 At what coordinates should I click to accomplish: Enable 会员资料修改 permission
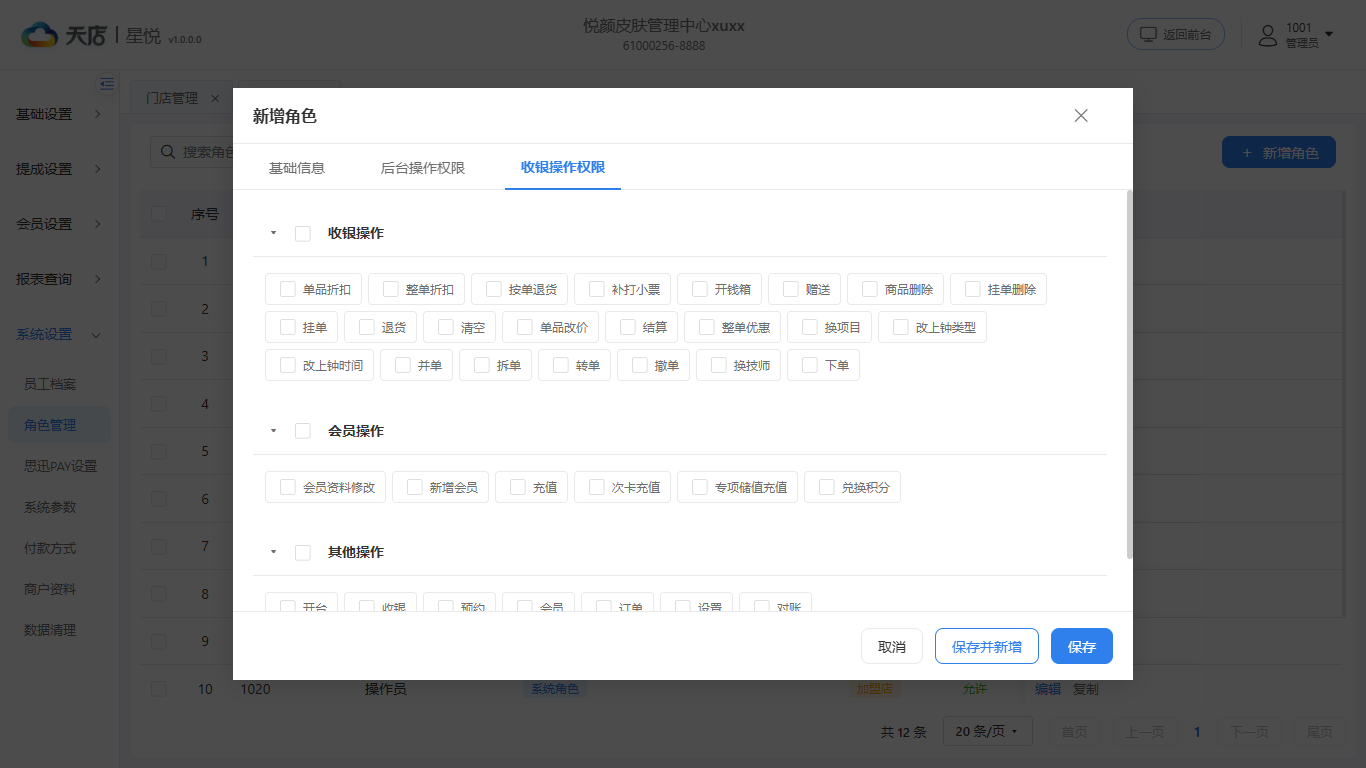288,487
